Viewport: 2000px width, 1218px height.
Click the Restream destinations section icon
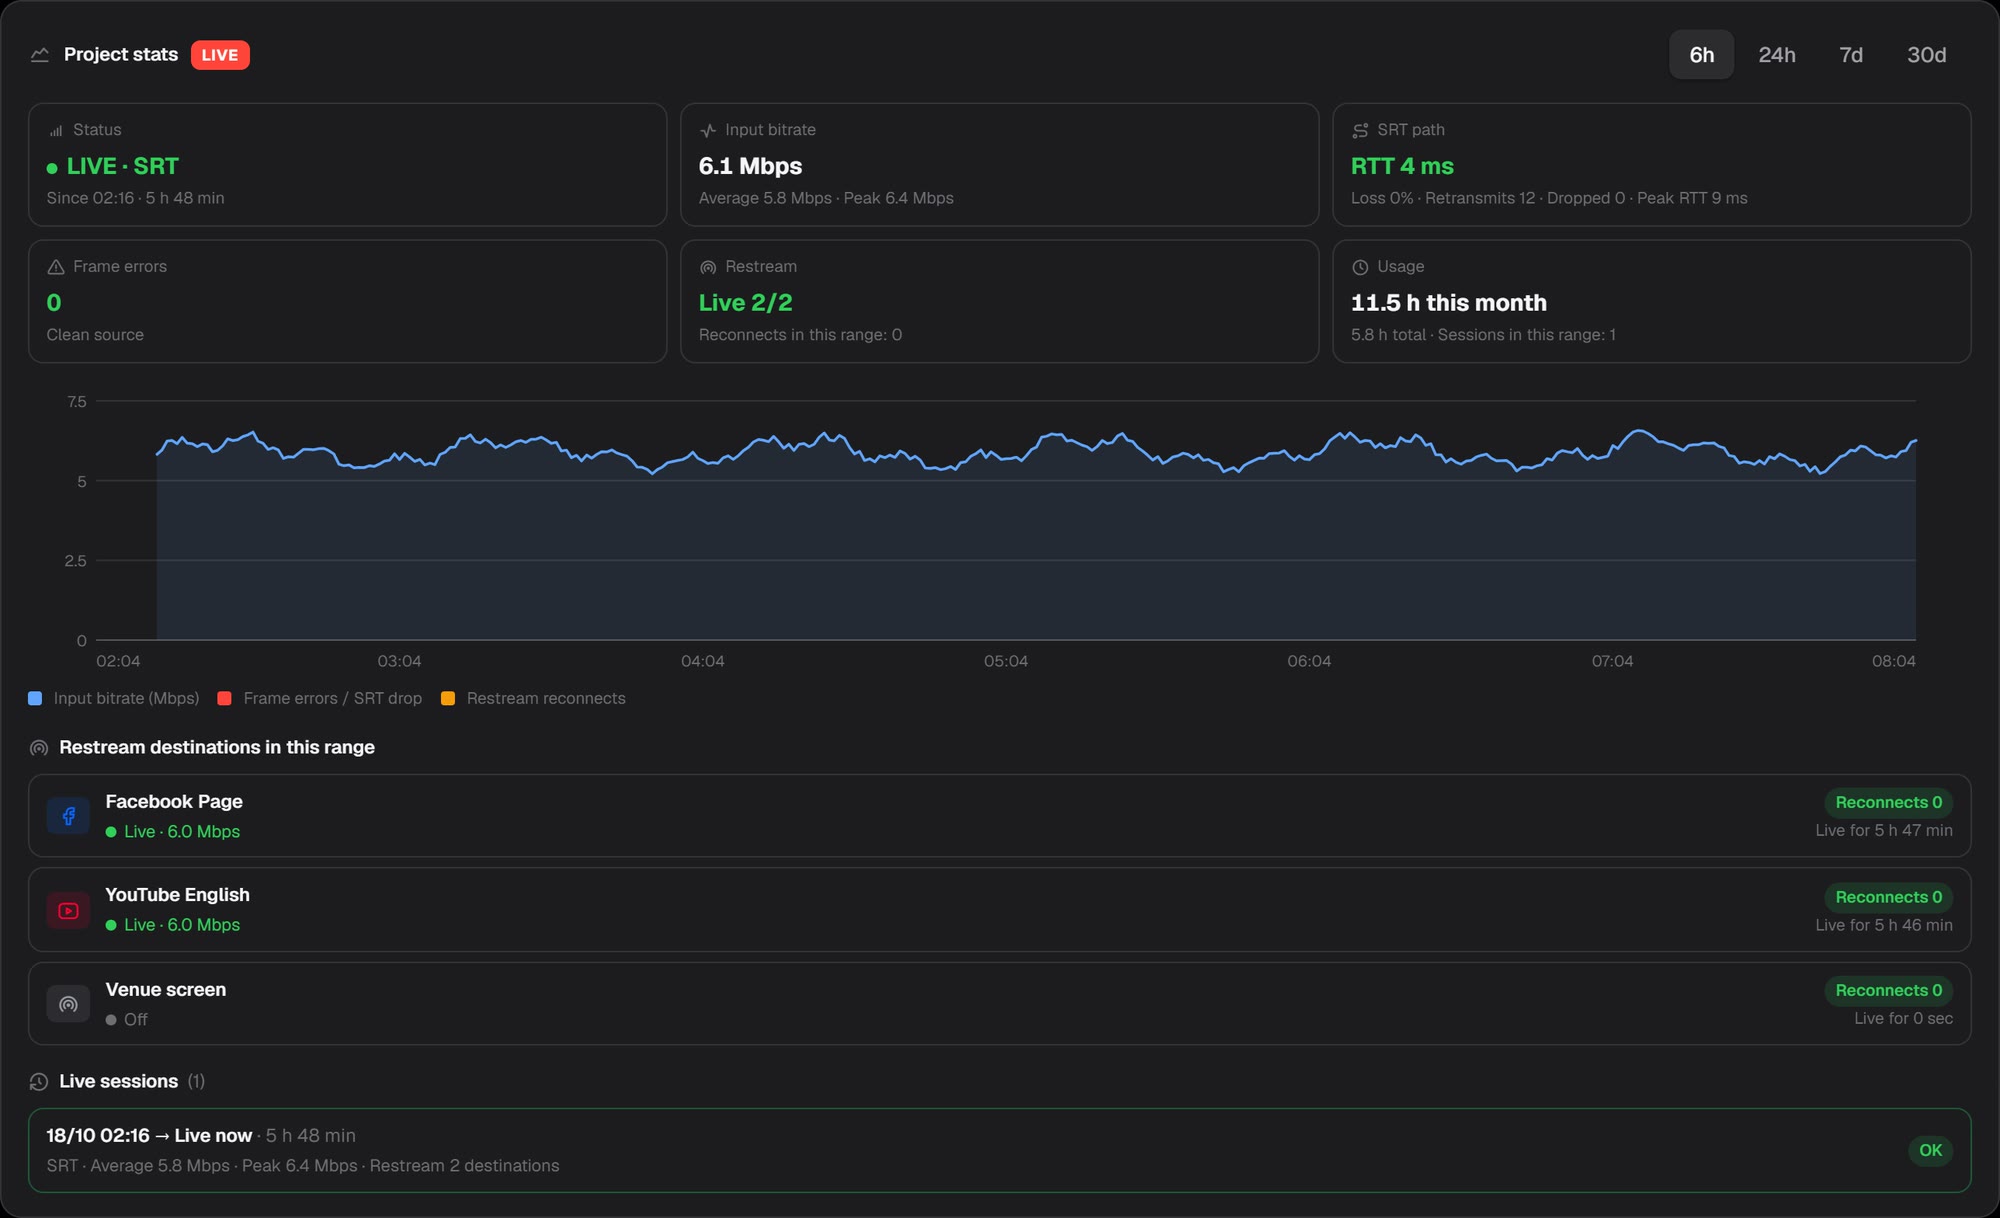point(39,748)
